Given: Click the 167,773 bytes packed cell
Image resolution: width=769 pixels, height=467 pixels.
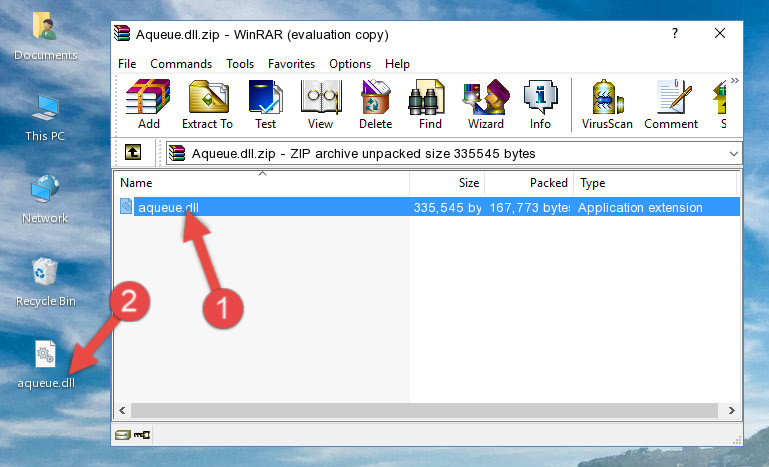Looking at the screenshot, I should (530, 208).
